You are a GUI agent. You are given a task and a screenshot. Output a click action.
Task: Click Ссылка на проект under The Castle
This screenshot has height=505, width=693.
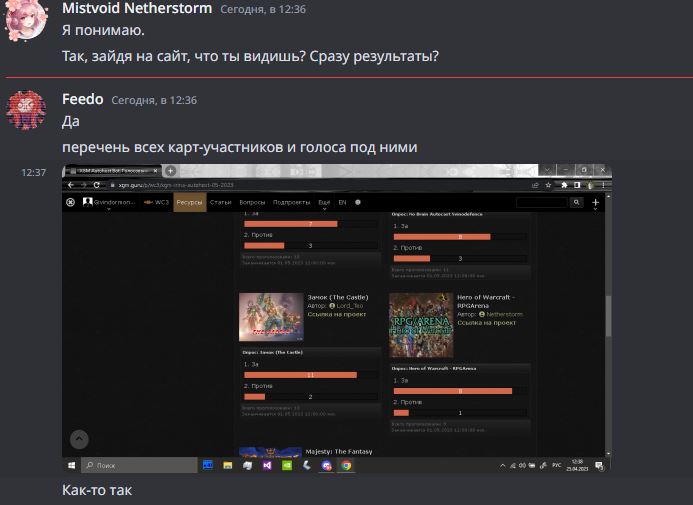[337, 314]
